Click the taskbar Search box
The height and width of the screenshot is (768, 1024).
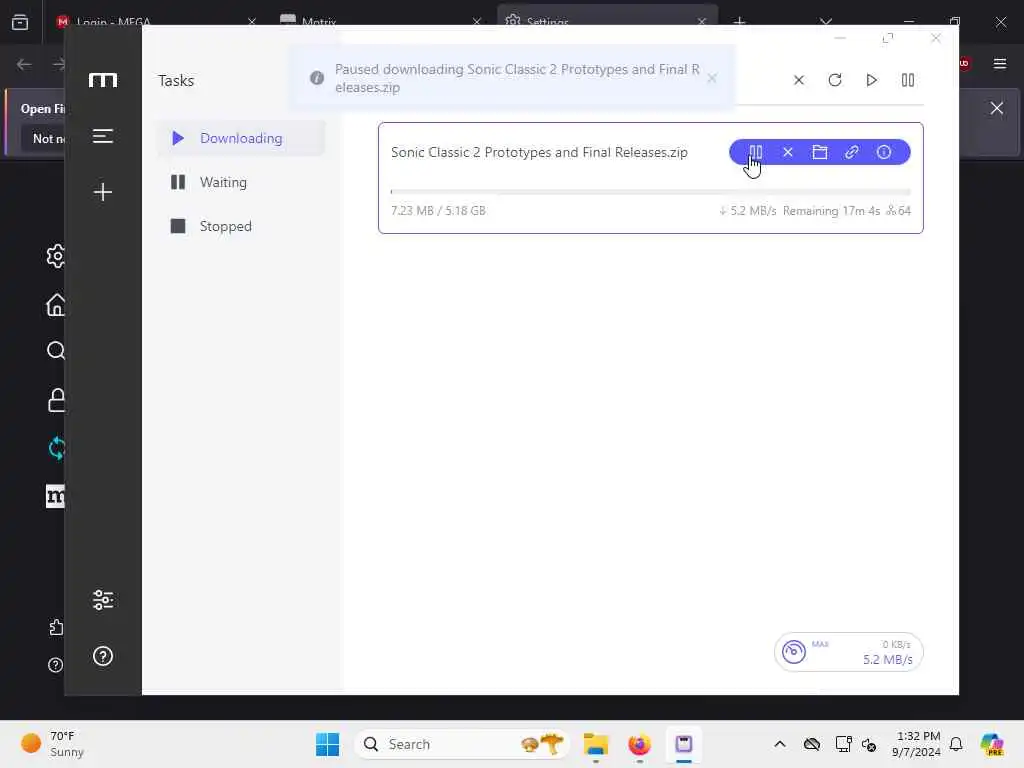462,744
